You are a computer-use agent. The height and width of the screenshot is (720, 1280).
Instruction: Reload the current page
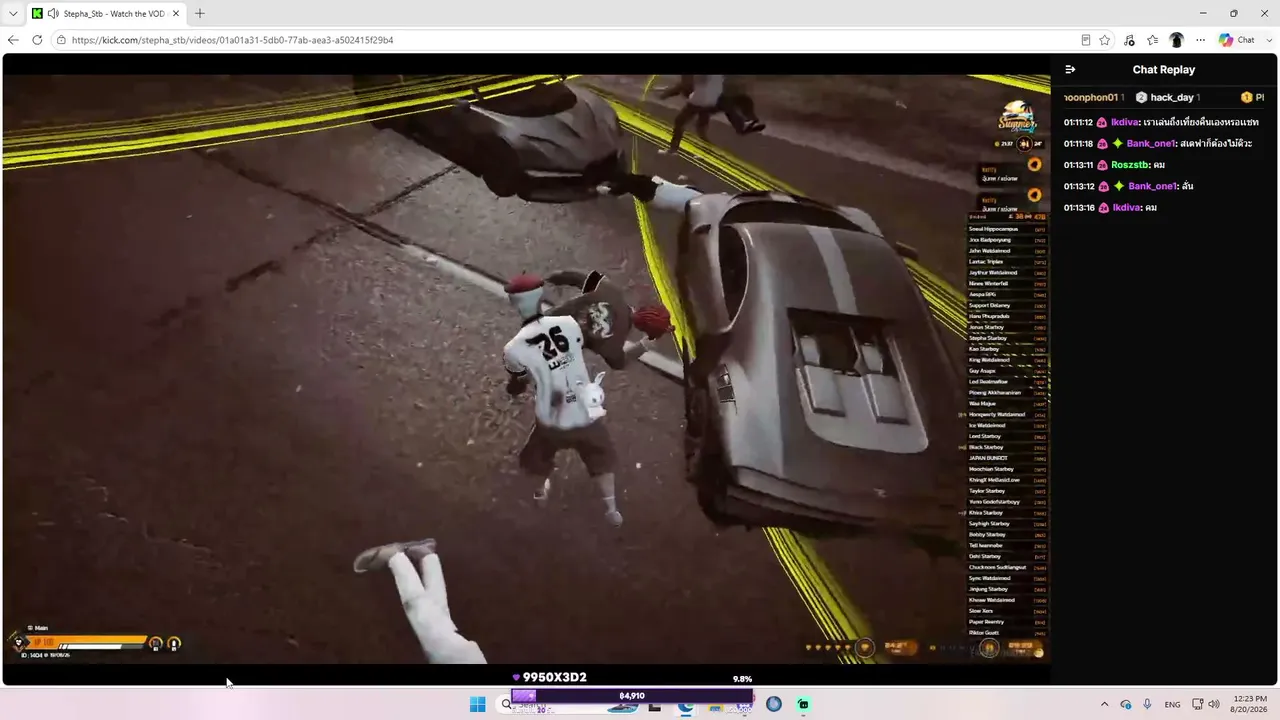(x=37, y=40)
